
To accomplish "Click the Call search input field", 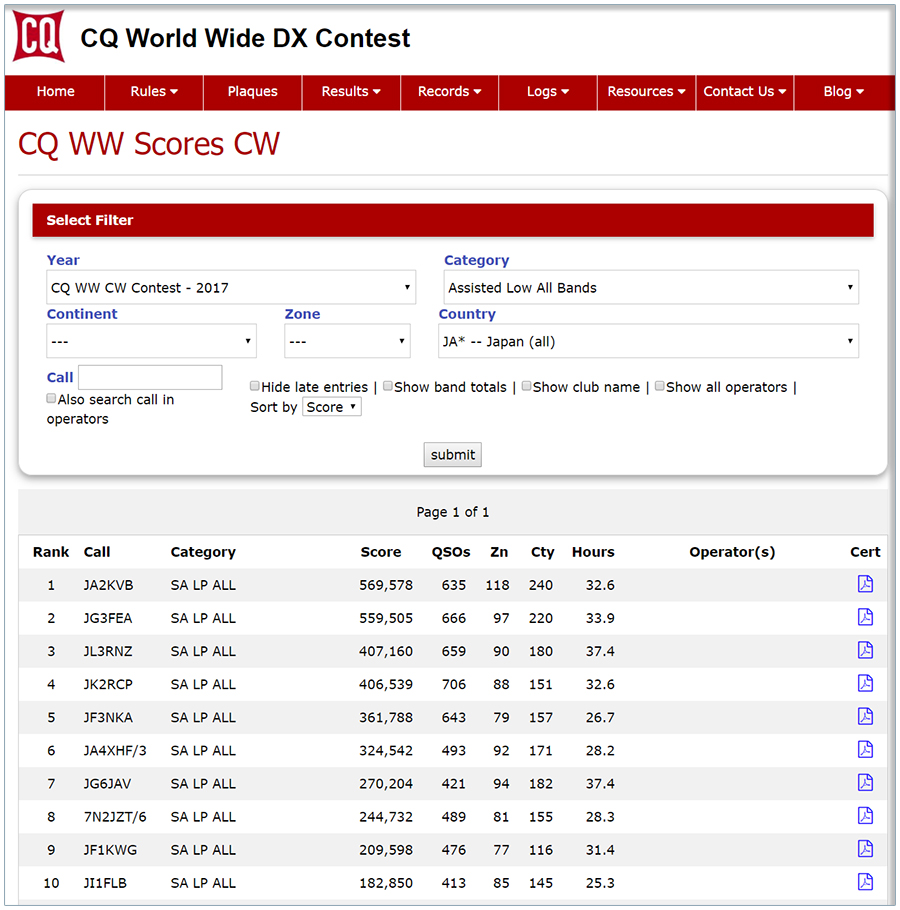I will pyautogui.click(x=150, y=378).
